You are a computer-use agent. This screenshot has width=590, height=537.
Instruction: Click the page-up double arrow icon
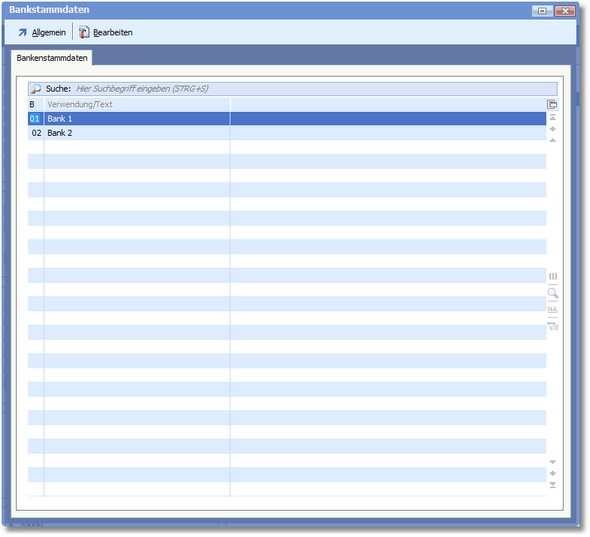(552, 129)
